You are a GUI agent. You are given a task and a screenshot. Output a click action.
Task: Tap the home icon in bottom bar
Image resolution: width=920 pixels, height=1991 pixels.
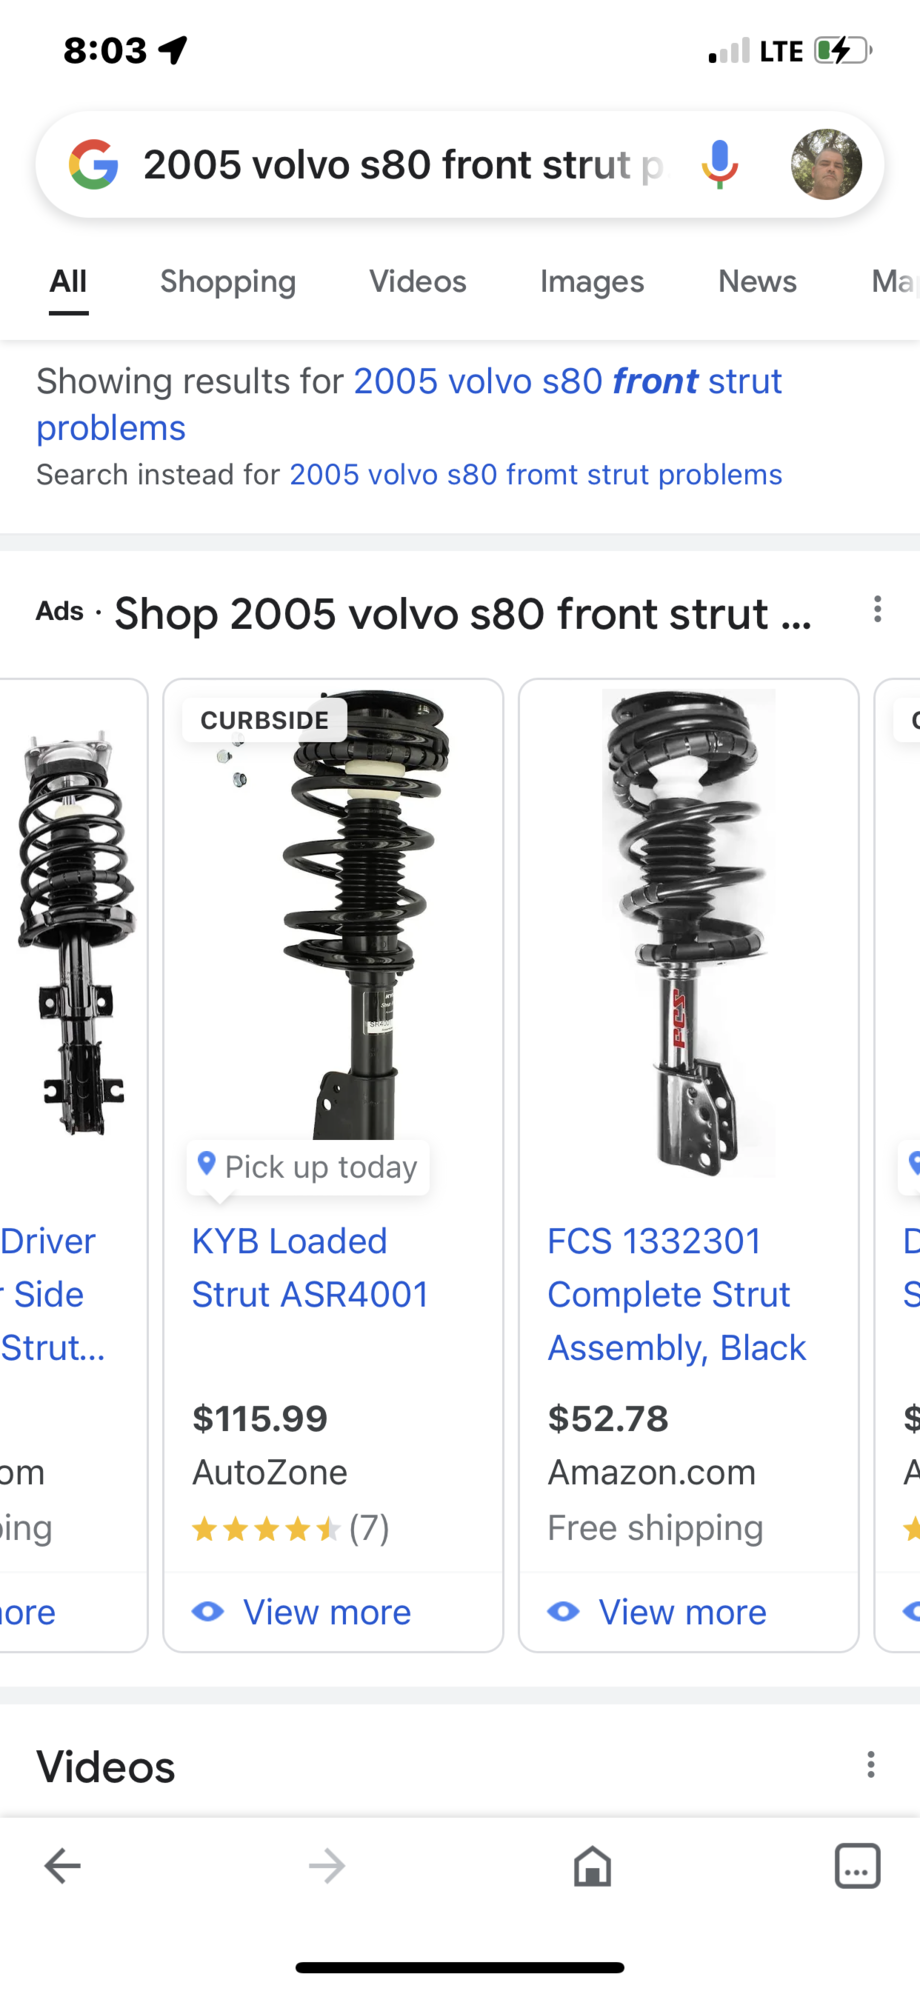click(592, 1865)
